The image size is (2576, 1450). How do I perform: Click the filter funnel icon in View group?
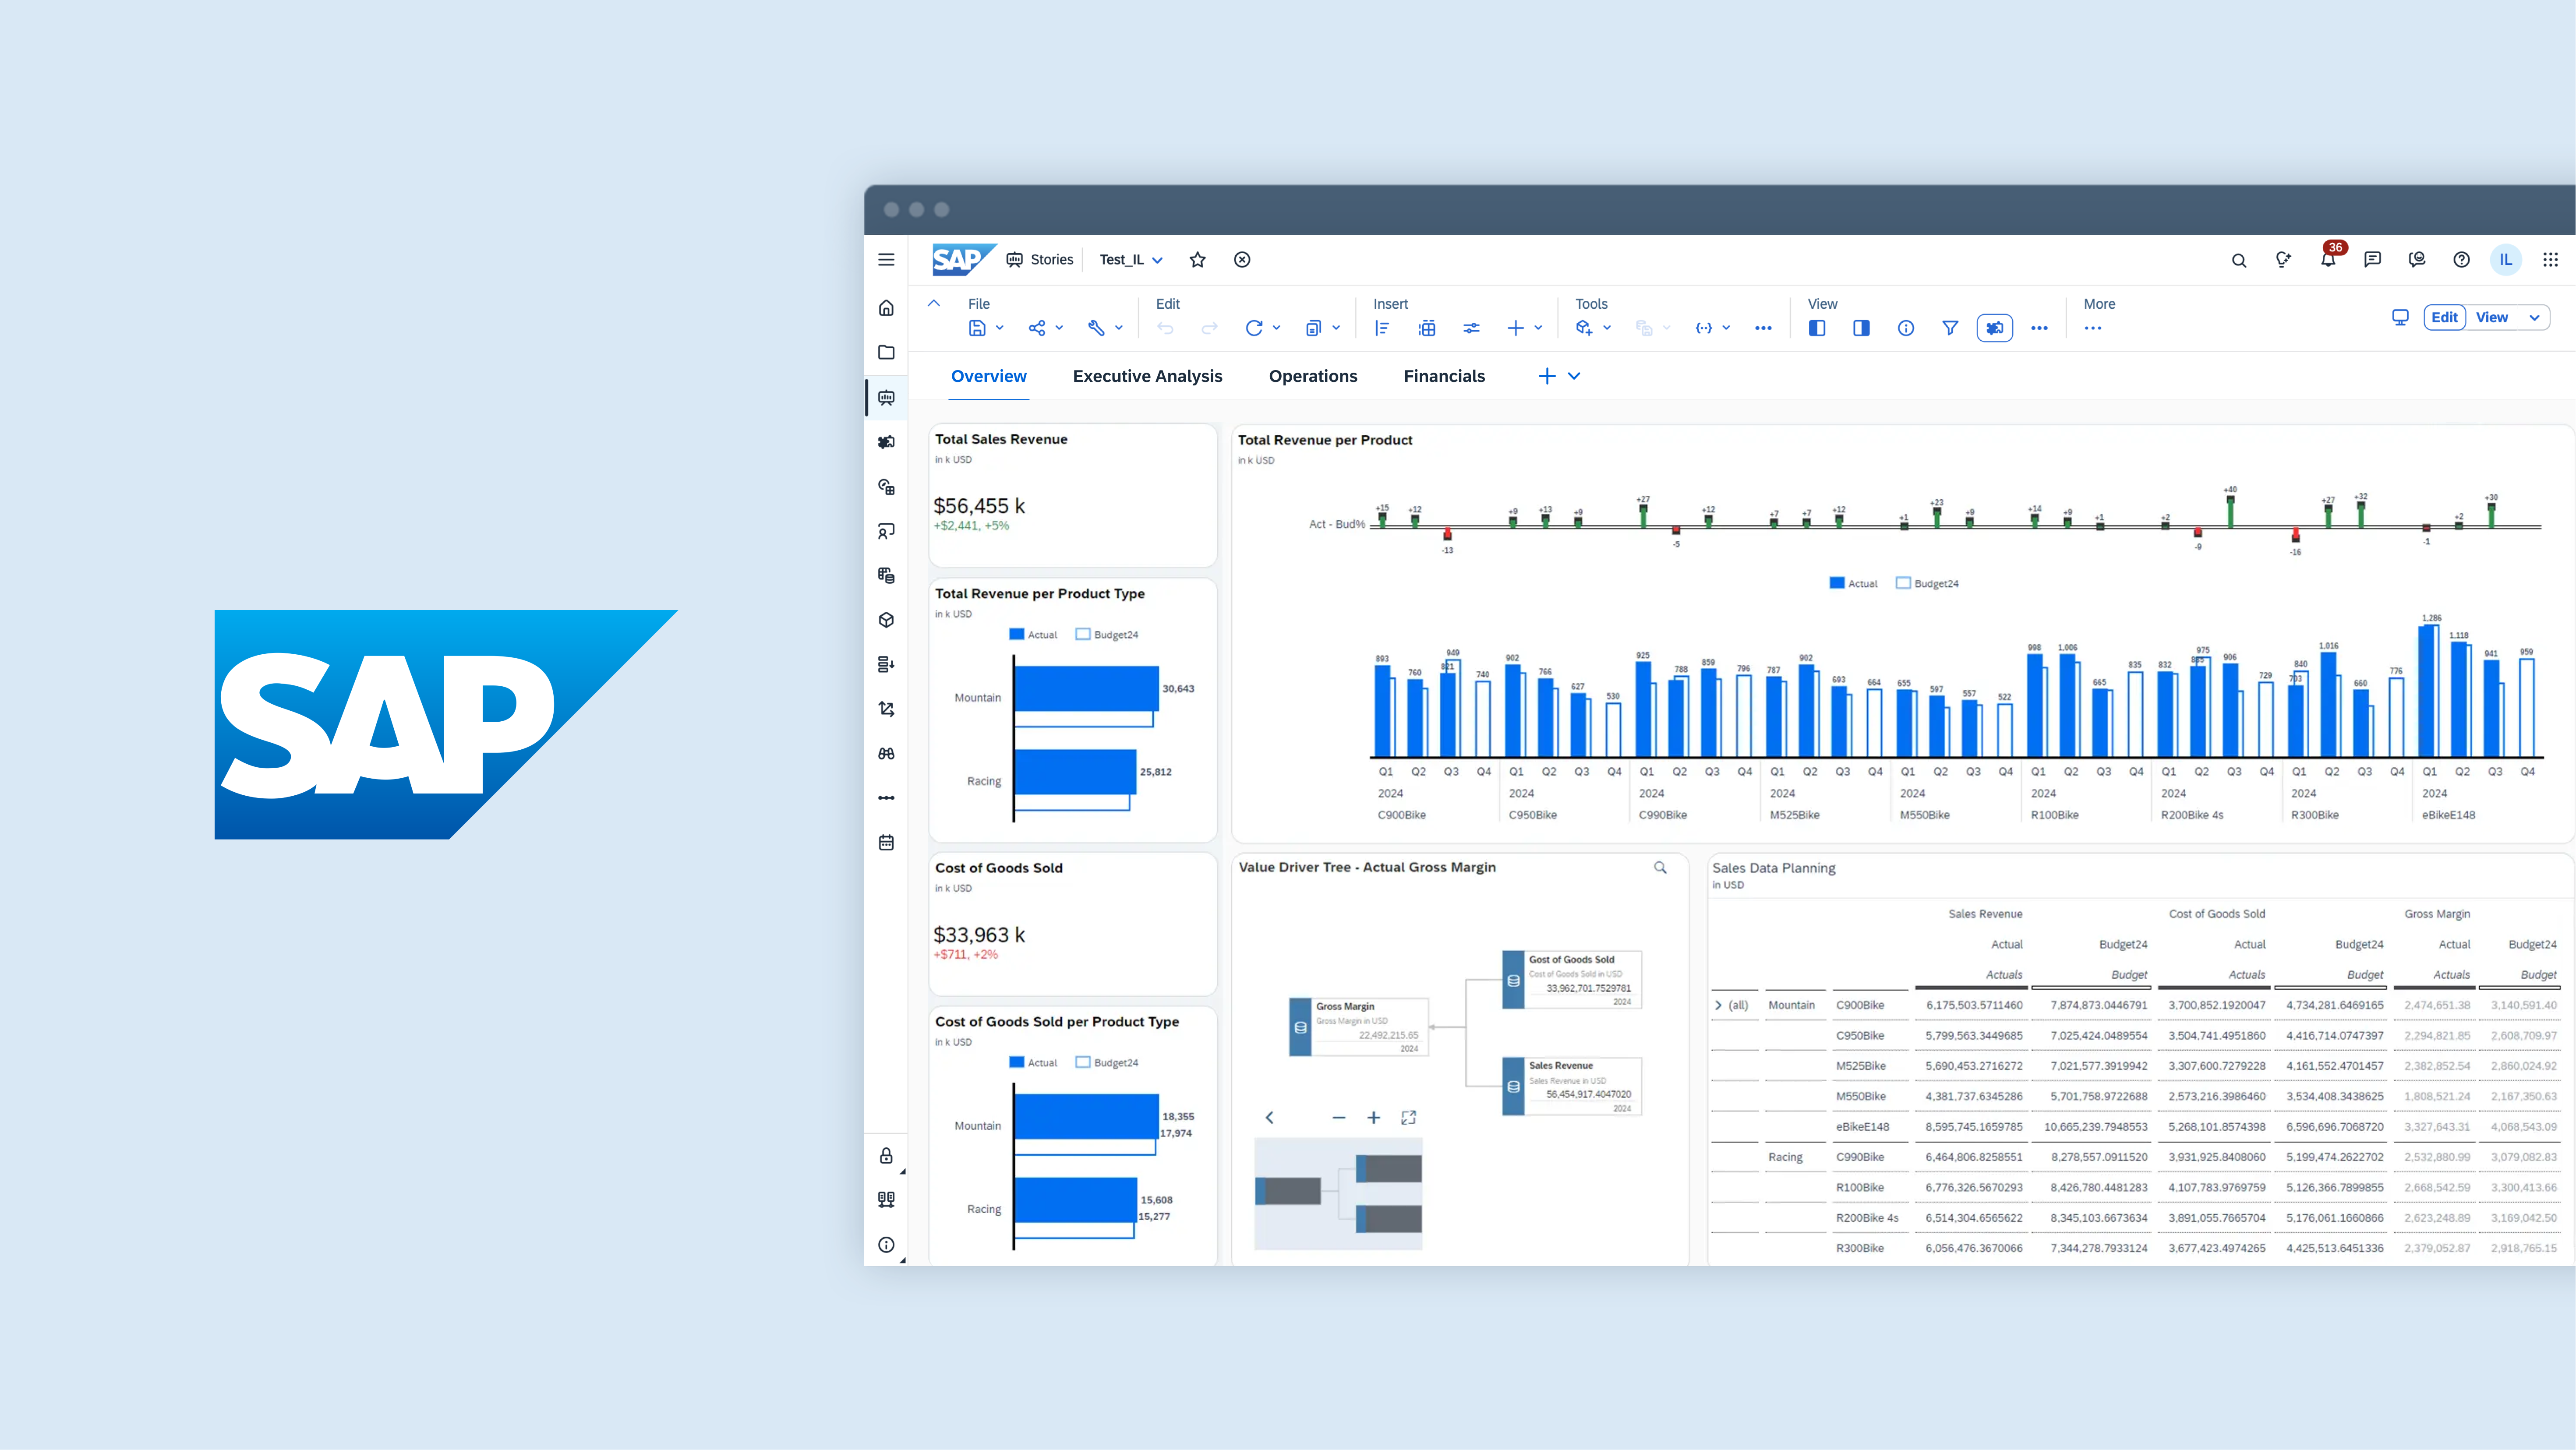(x=1950, y=328)
